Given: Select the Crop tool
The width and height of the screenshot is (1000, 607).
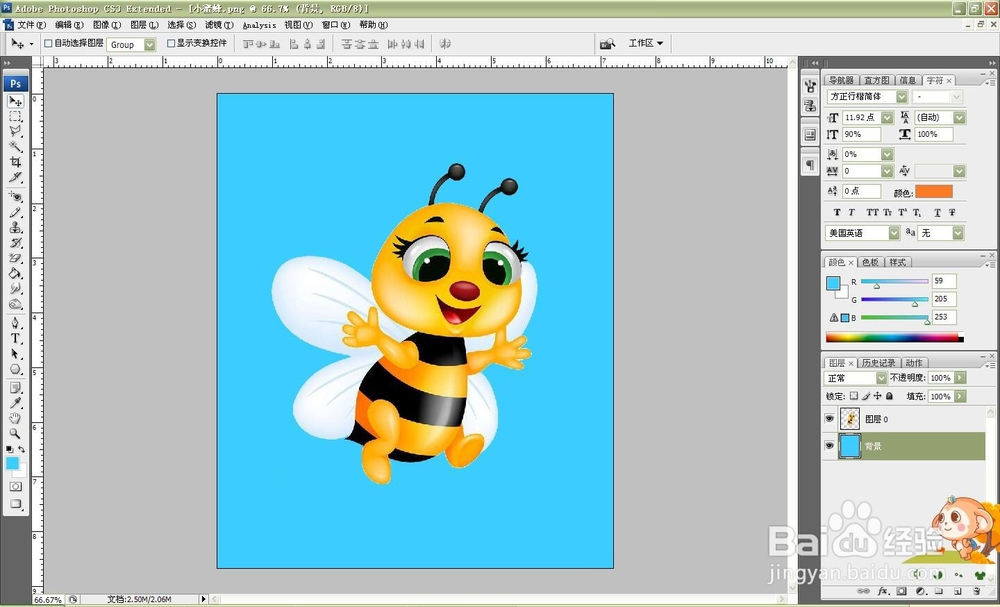Looking at the screenshot, I should point(16,162).
